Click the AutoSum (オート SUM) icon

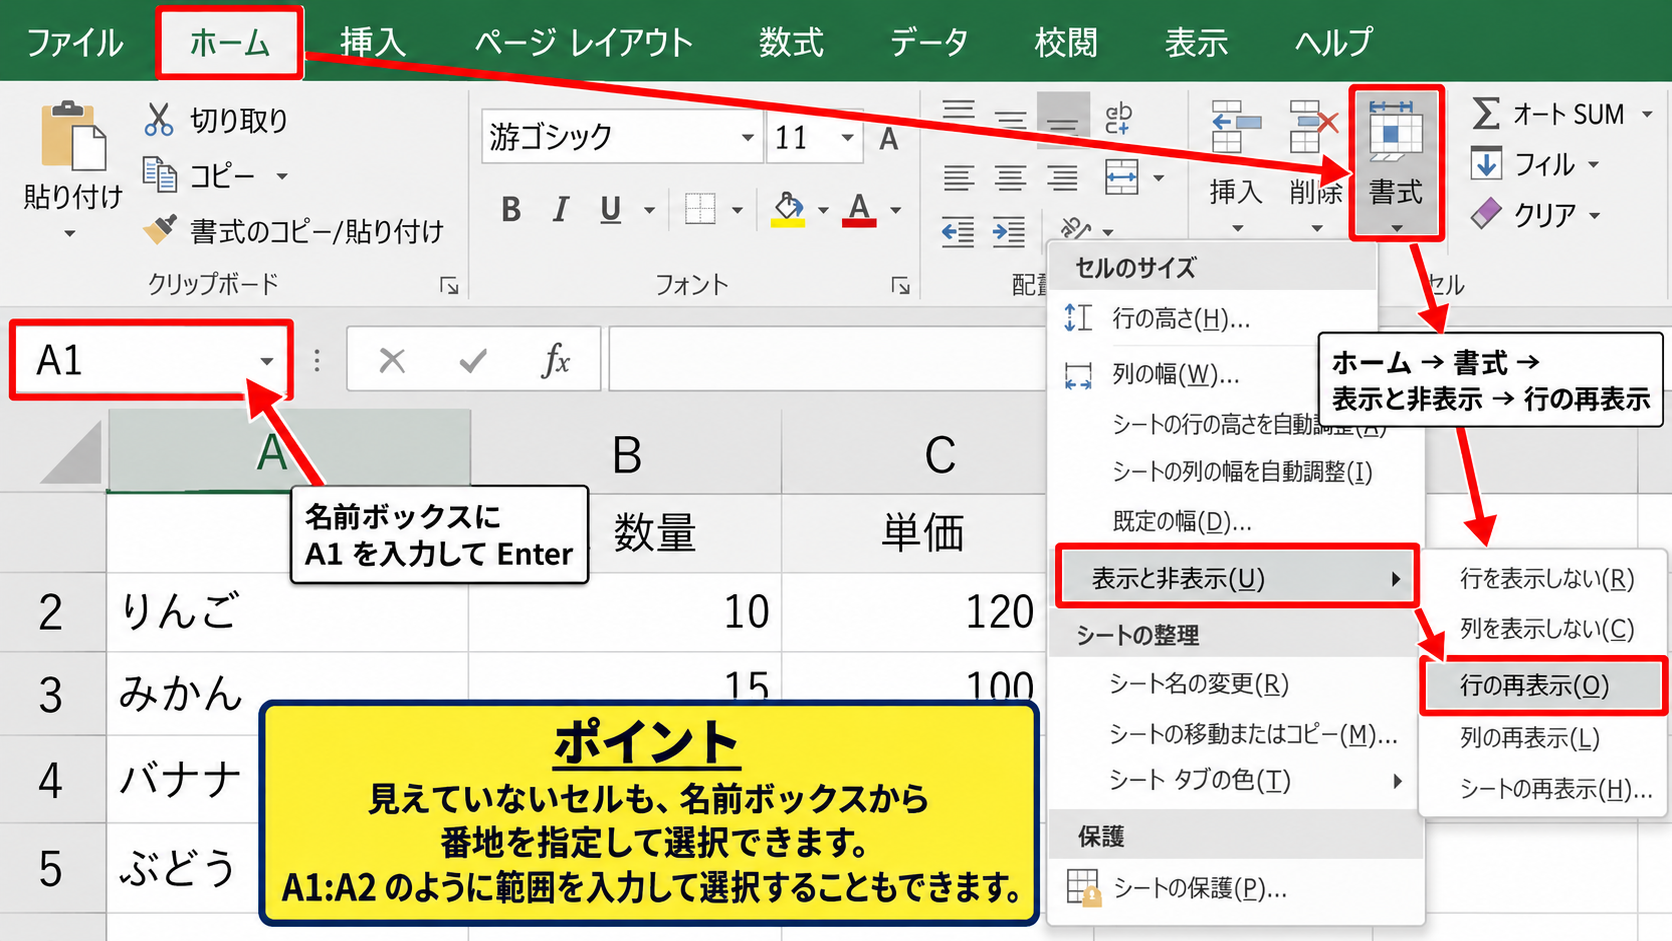[1486, 113]
